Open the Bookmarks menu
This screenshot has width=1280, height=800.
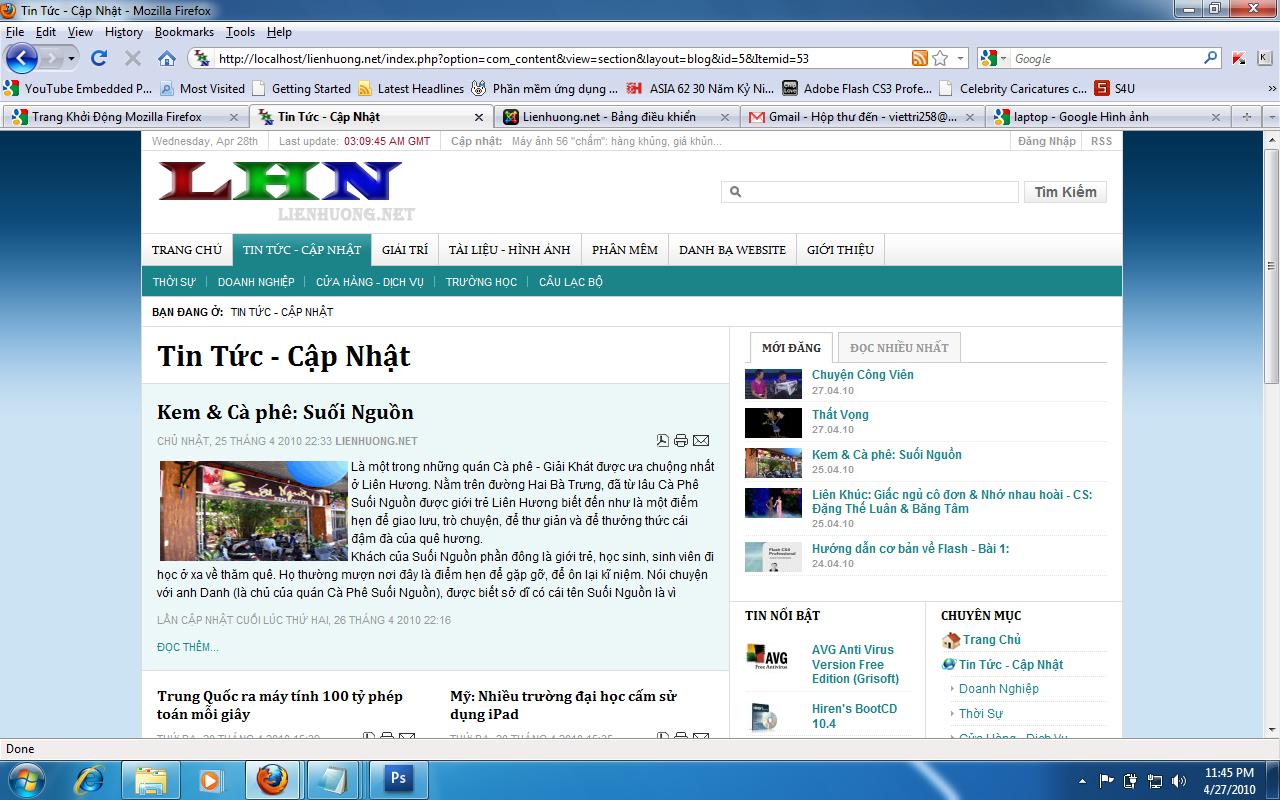pyautogui.click(x=184, y=32)
